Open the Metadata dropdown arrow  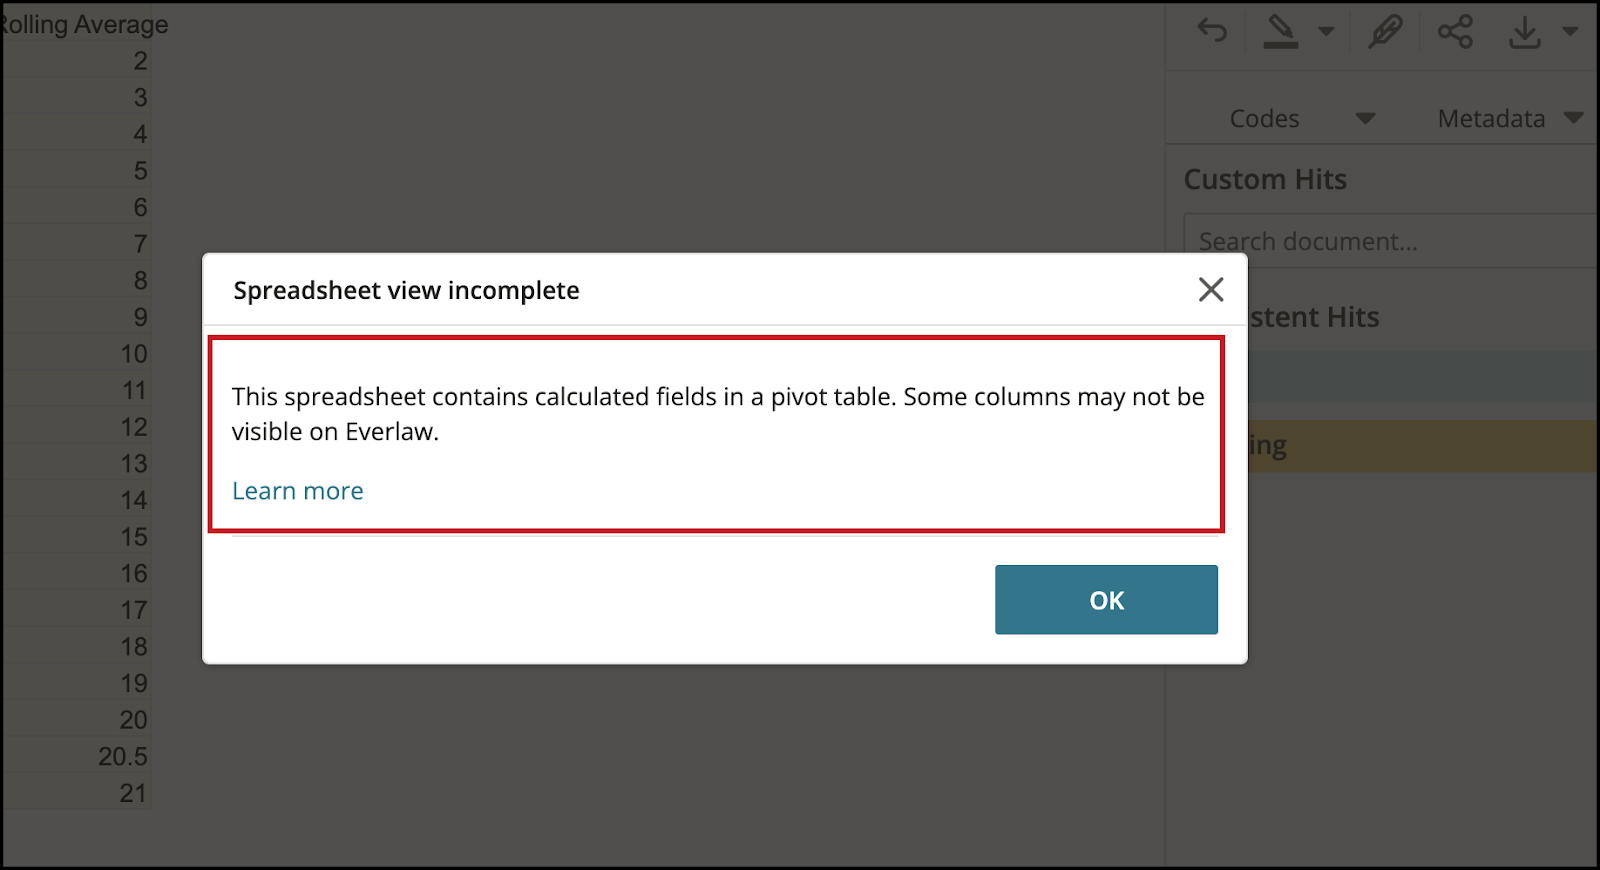pos(1573,118)
